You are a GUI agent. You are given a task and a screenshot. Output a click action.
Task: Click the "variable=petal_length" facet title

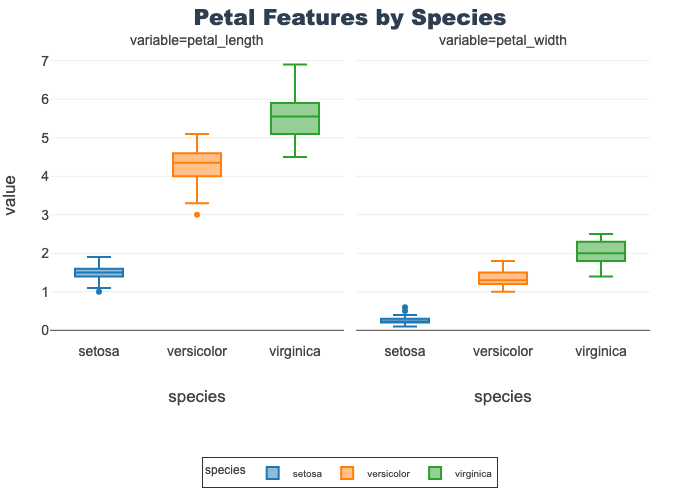(197, 41)
